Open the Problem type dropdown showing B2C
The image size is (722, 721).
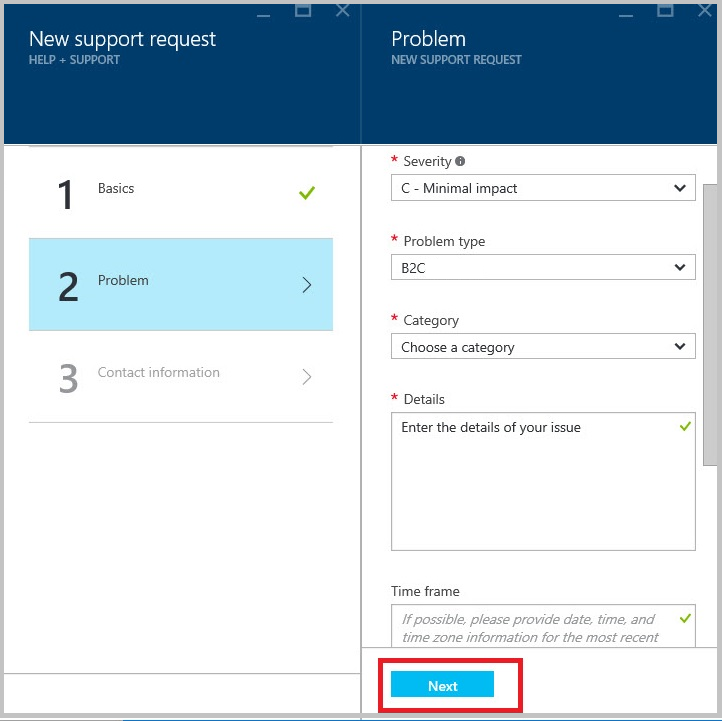543,267
